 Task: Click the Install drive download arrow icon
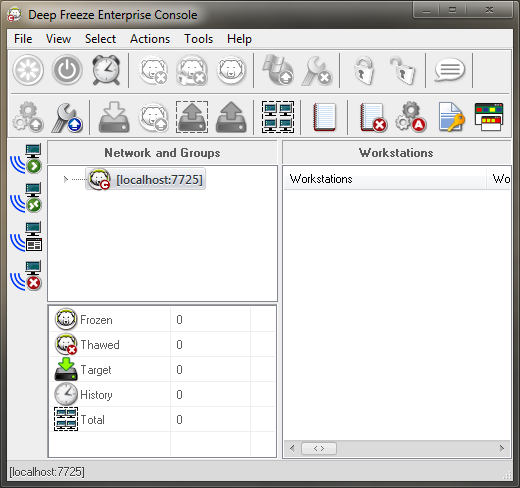(x=114, y=117)
